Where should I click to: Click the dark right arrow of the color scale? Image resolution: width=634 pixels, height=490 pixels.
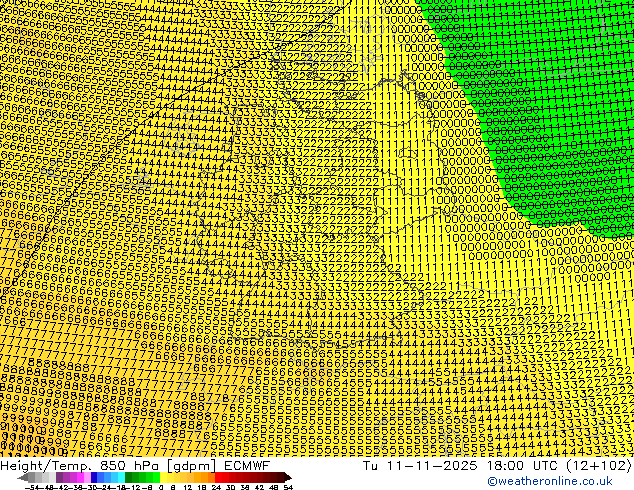pos(287,477)
